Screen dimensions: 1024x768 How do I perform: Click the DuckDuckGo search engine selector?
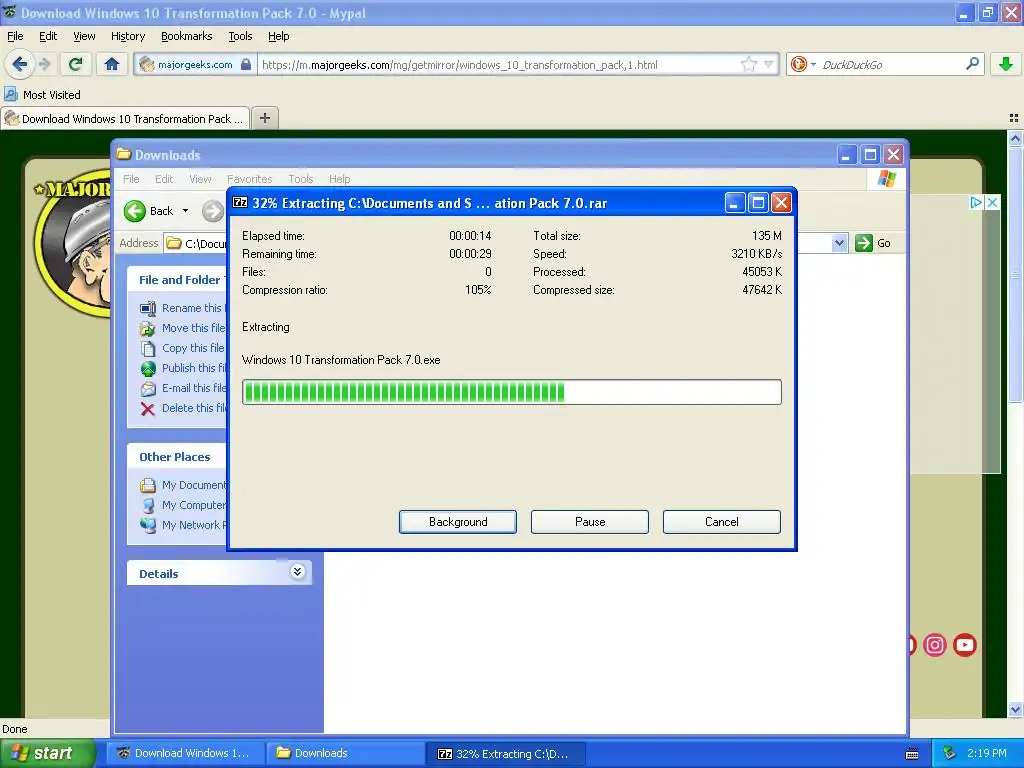803,64
